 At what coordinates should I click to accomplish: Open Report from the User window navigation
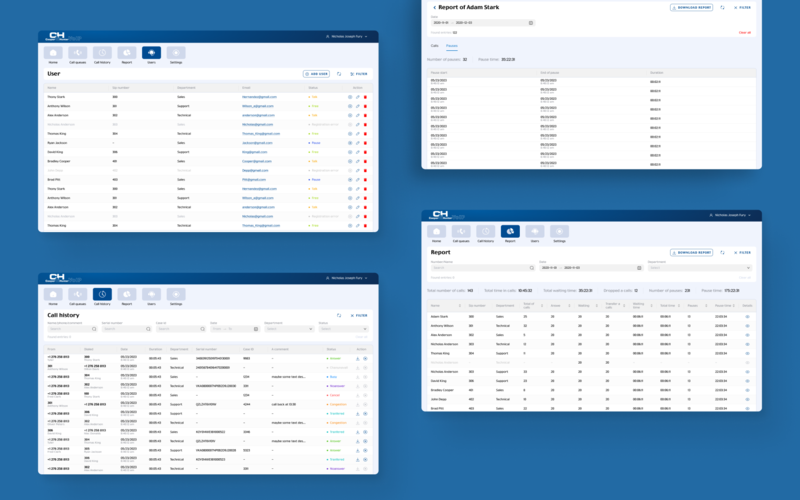tap(127, 53)
